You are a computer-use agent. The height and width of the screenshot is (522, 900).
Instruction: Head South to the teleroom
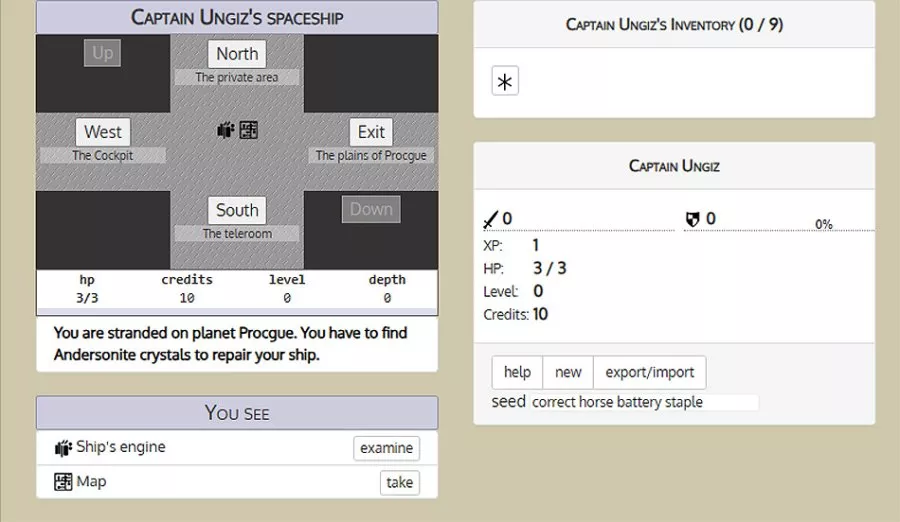tap(237, 210)
